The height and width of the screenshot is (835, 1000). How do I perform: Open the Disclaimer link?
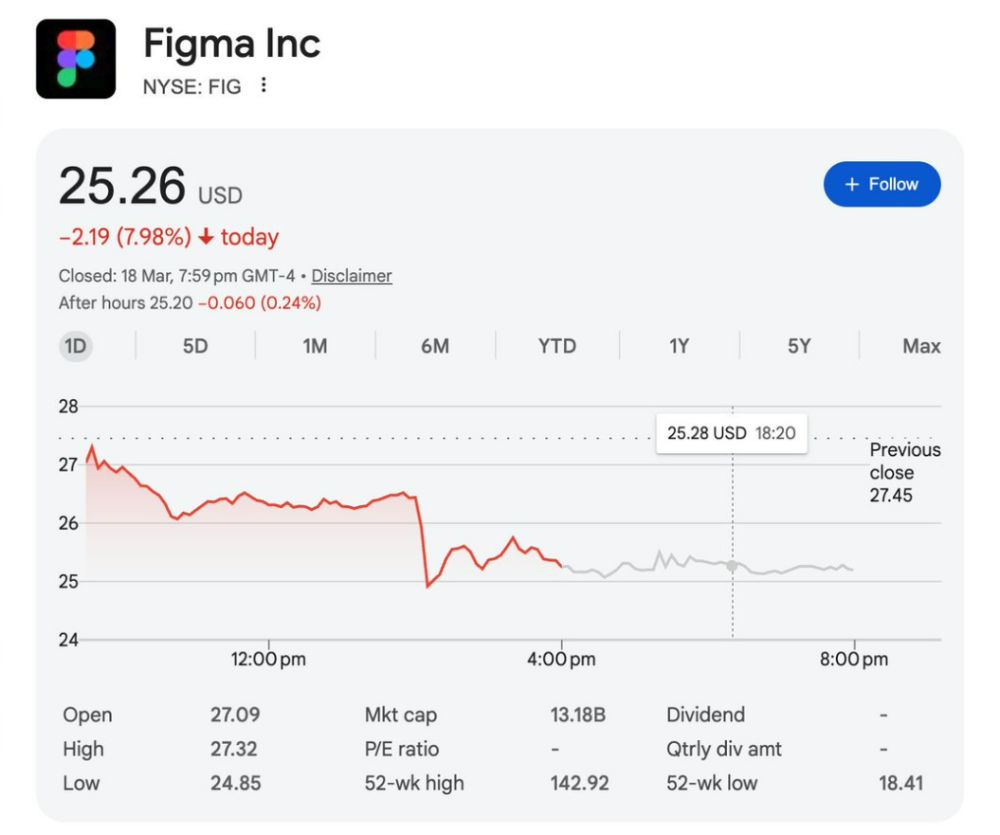pyautogui.click(x=351, y=276)
